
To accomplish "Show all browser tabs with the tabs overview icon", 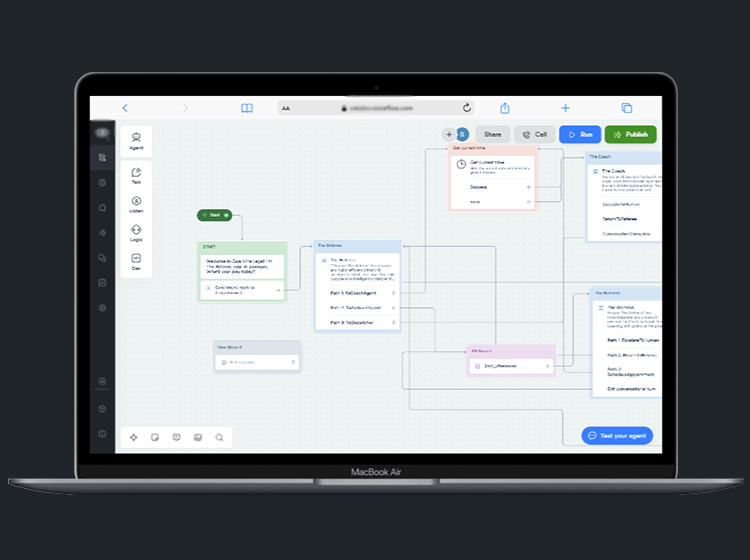I will tap(627, 108).
